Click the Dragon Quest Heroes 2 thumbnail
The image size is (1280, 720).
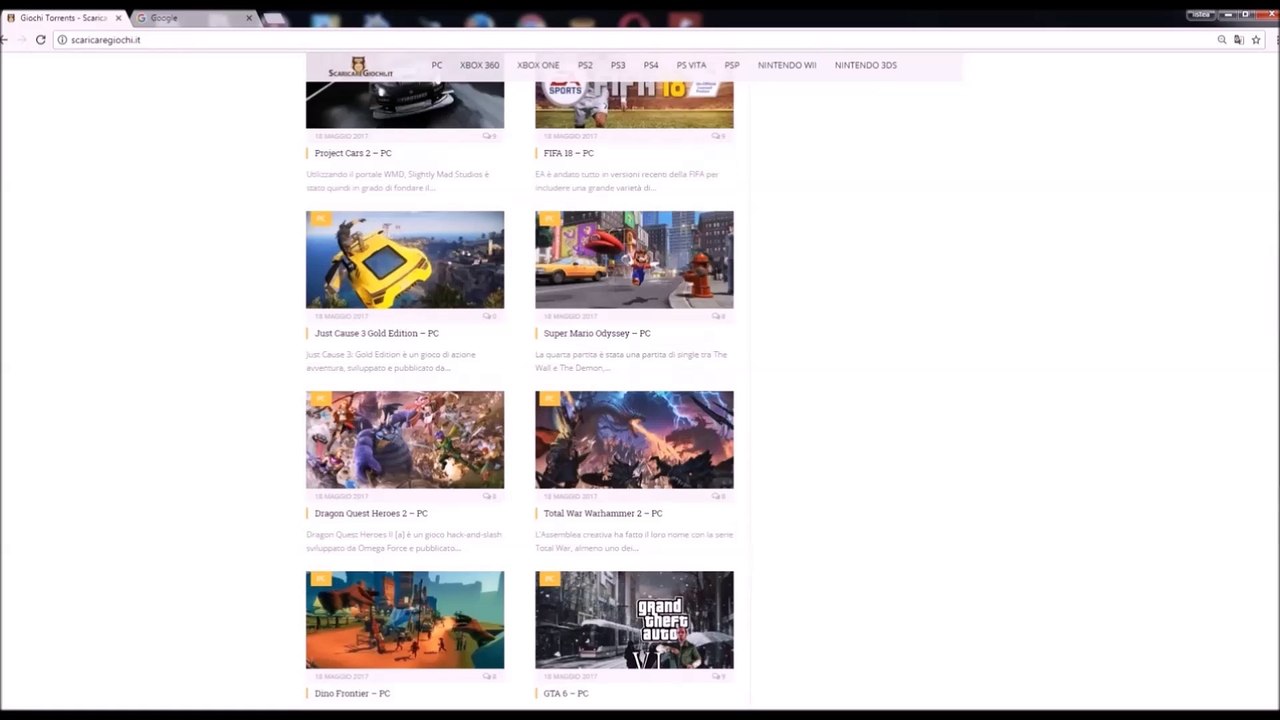point(405,440)
